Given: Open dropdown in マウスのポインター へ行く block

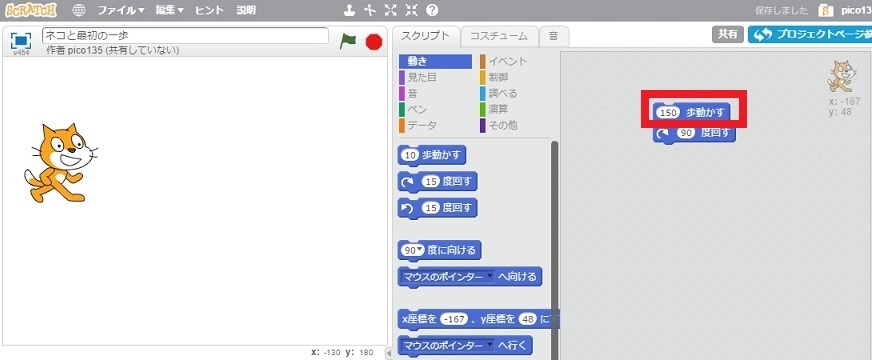Looking at the screenshot, I should pyautogui.click(x=489, y=346).
